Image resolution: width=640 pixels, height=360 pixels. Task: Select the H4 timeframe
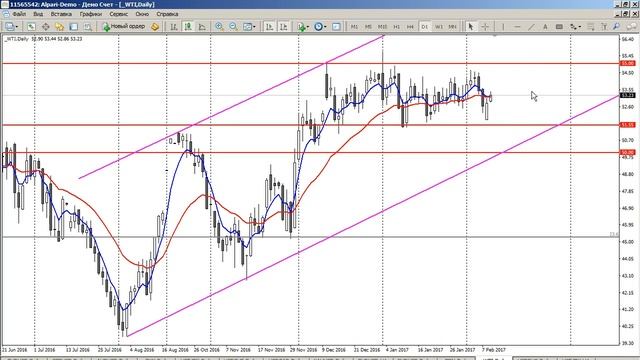pyautogui.click(x=410, y=27)
